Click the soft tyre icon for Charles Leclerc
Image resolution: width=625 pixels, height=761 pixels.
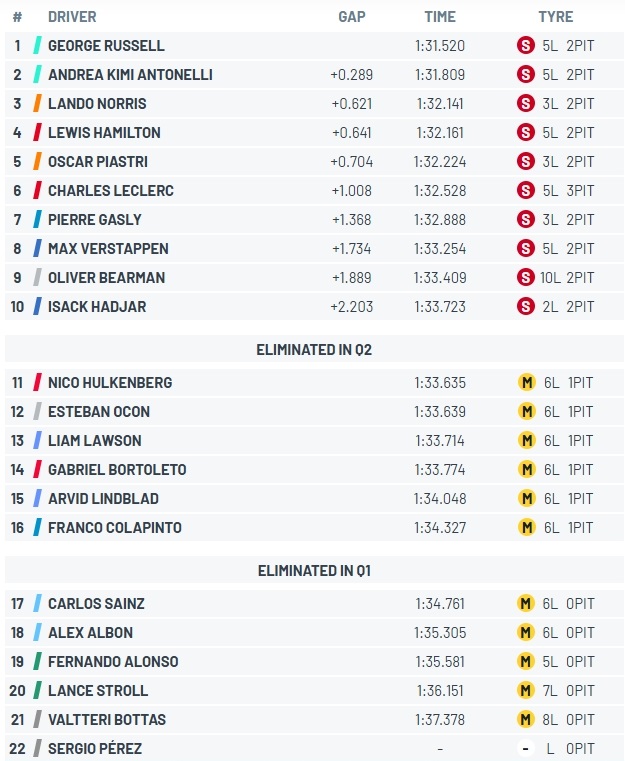point(525,190)
